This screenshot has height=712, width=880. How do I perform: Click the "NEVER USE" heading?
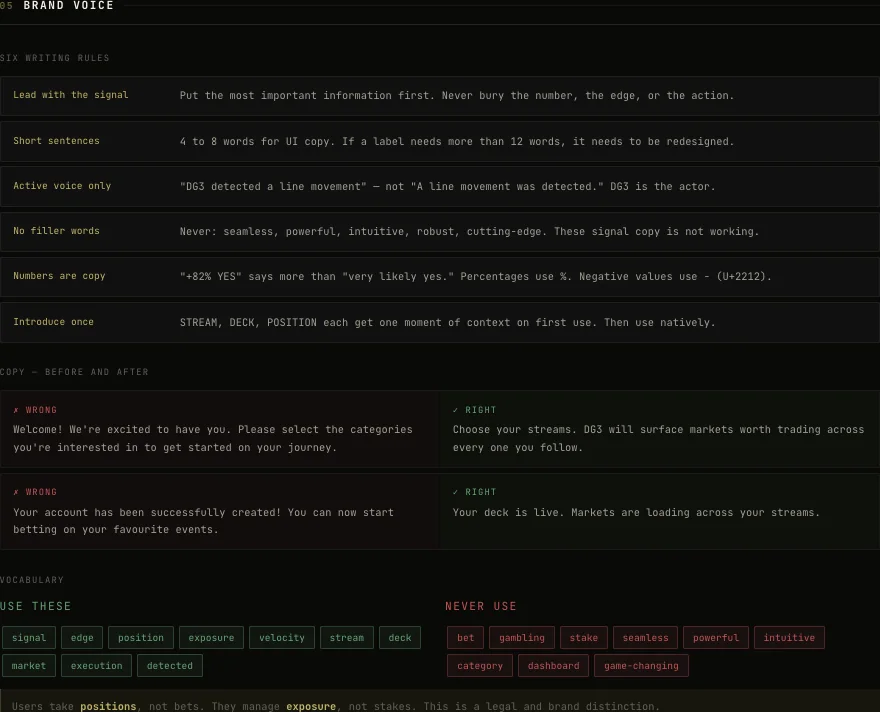[x=480, y=606]
